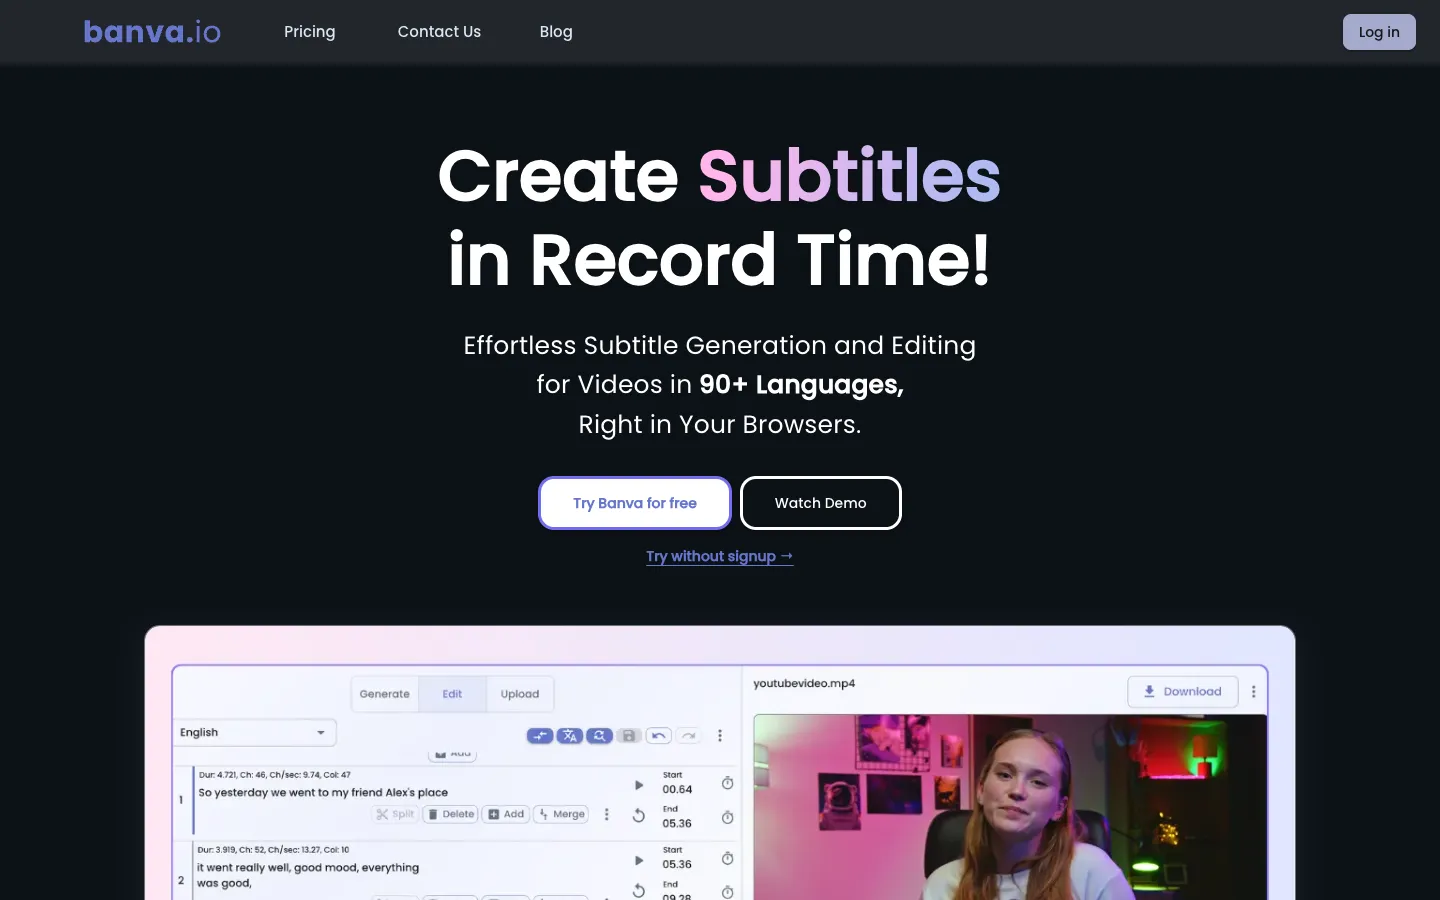1440x900 pixels.
Task: Click the Start value 00.64
Action: 677,789
